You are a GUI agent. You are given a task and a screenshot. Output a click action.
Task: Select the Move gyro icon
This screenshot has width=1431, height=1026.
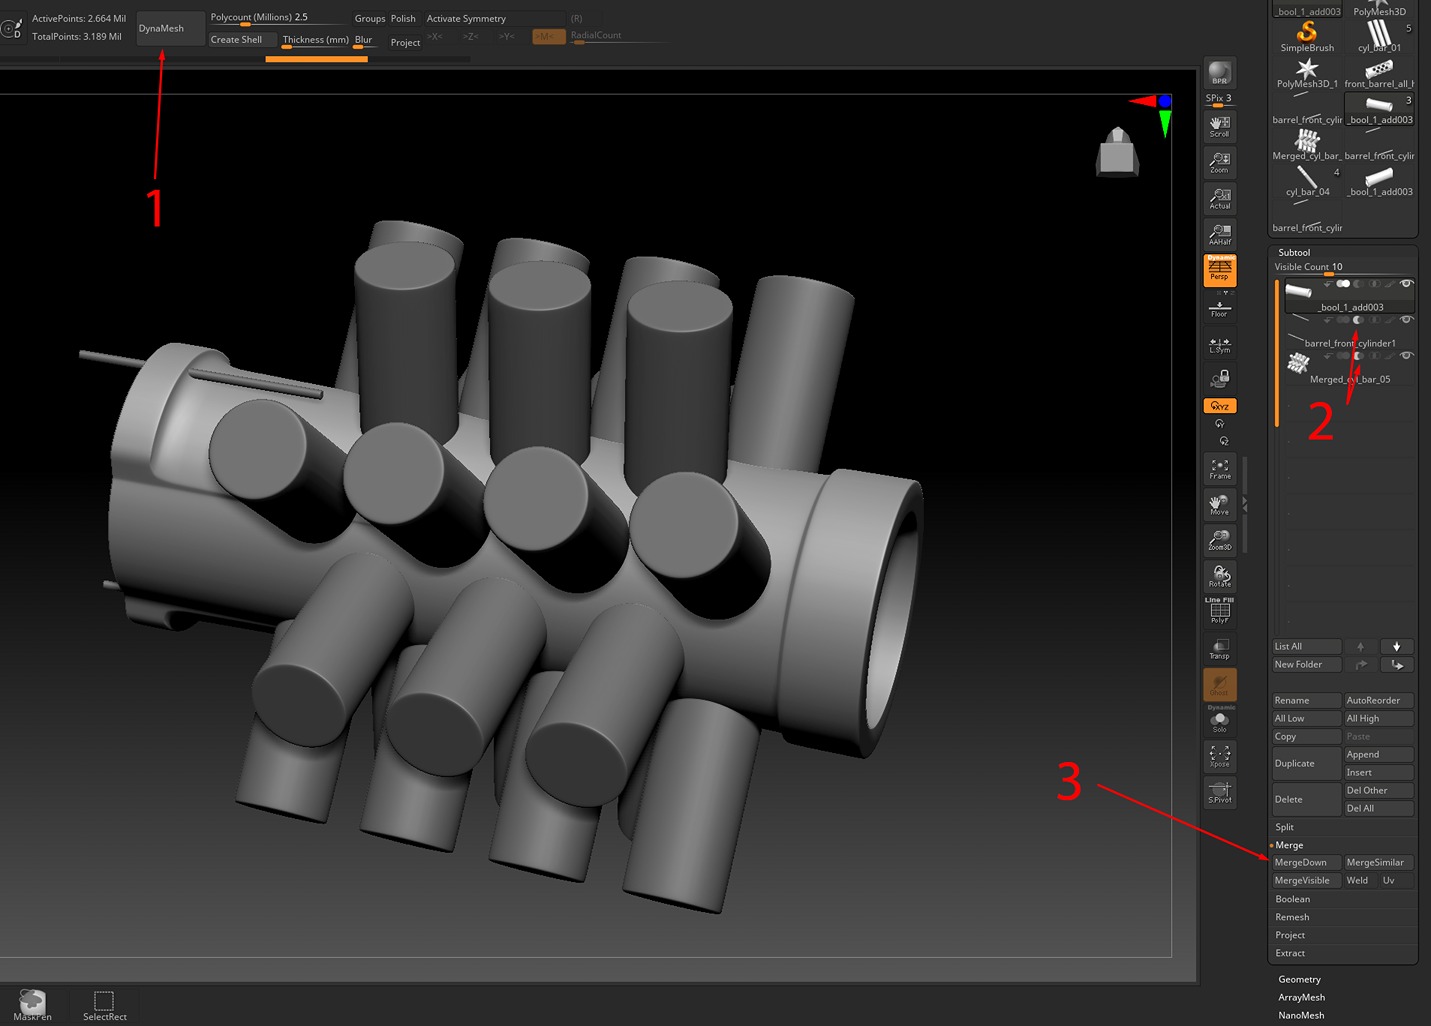tap(1219, 504)
